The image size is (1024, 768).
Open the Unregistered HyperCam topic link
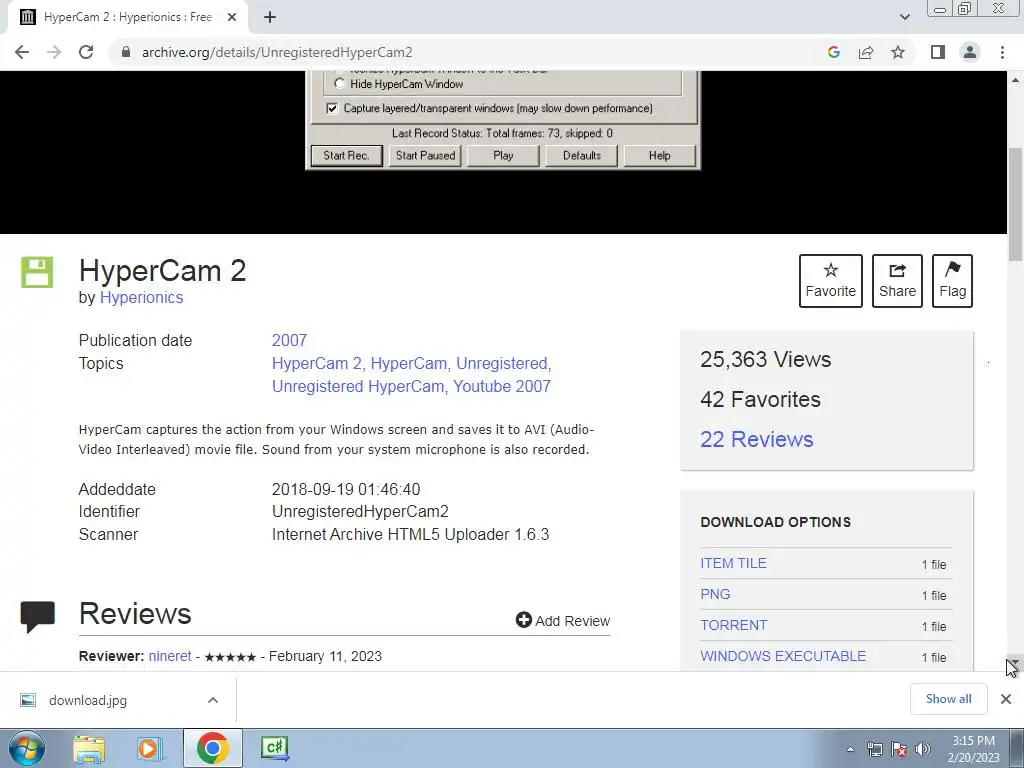(359, 386)
